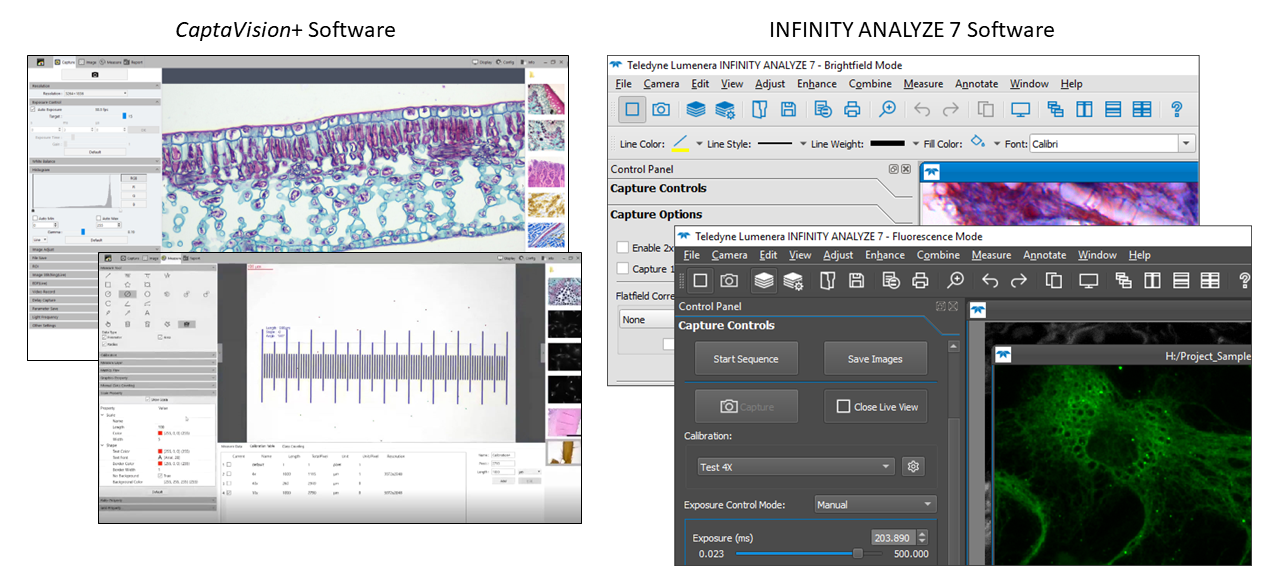Screen dimensions: 1278x584
Task: Click scroll-up arrow in Fluorescence Control Panel
Action: click(954, 347)
